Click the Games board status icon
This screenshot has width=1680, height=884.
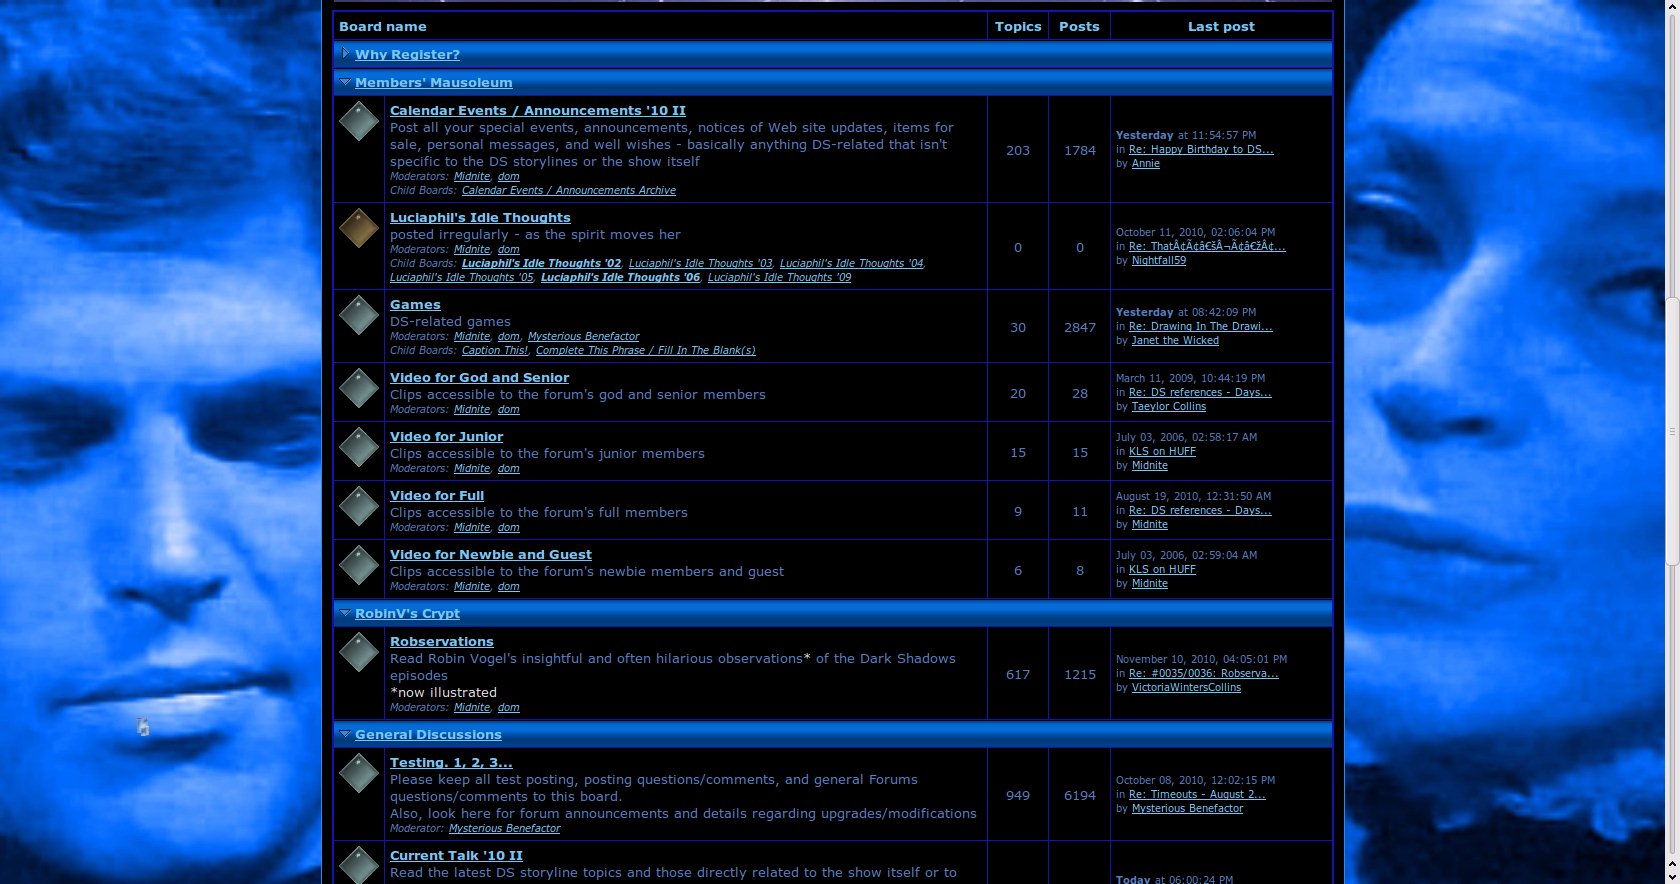click(358, 316)
